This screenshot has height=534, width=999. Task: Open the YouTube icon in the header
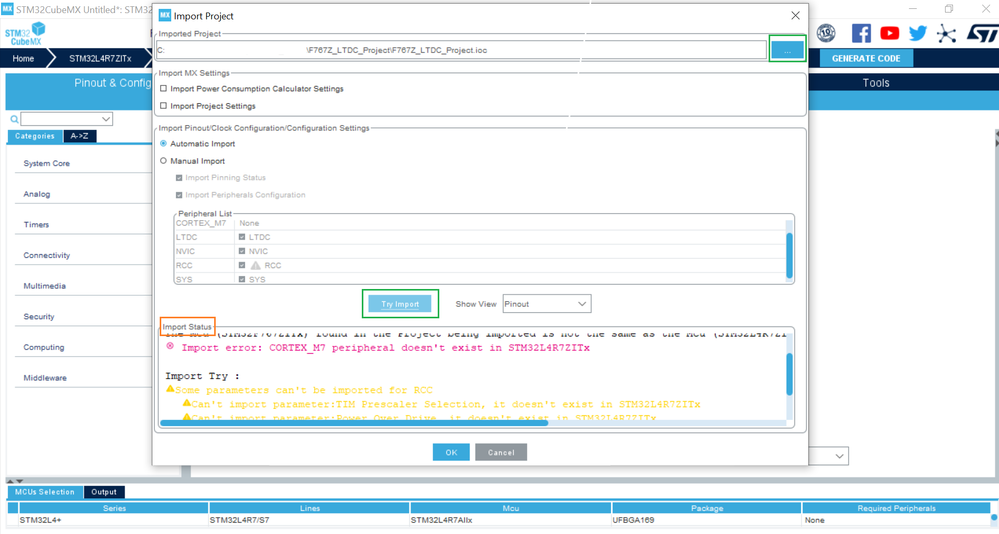[x=889, y=33]
